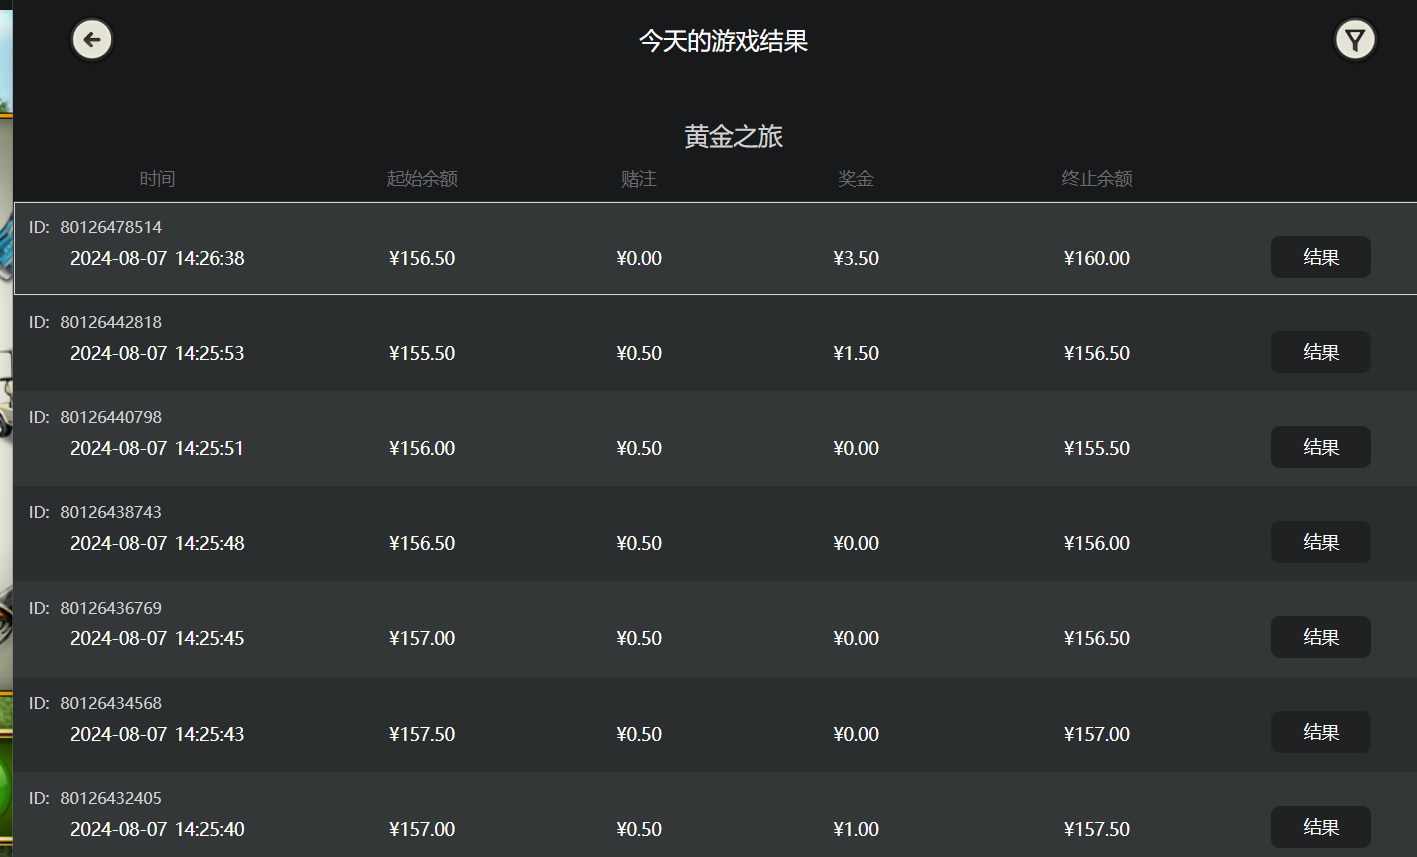The image size is (1417, 857).
Task: Click the 赌注 column header
Action: click(639, 179)
